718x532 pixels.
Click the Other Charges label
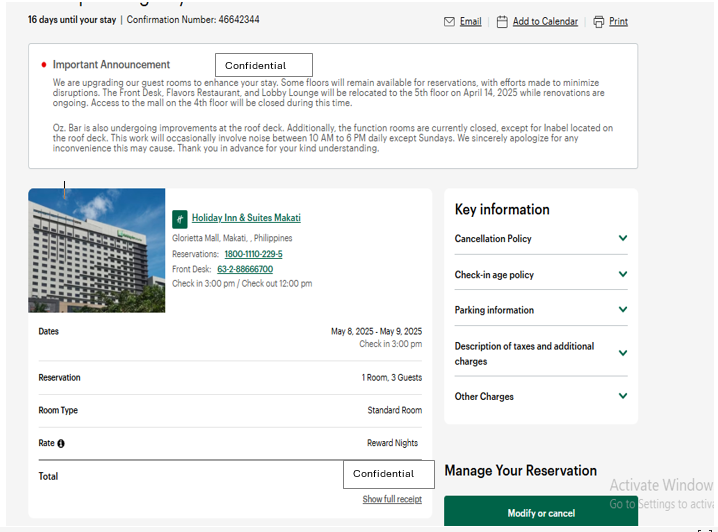coord(484,396)
